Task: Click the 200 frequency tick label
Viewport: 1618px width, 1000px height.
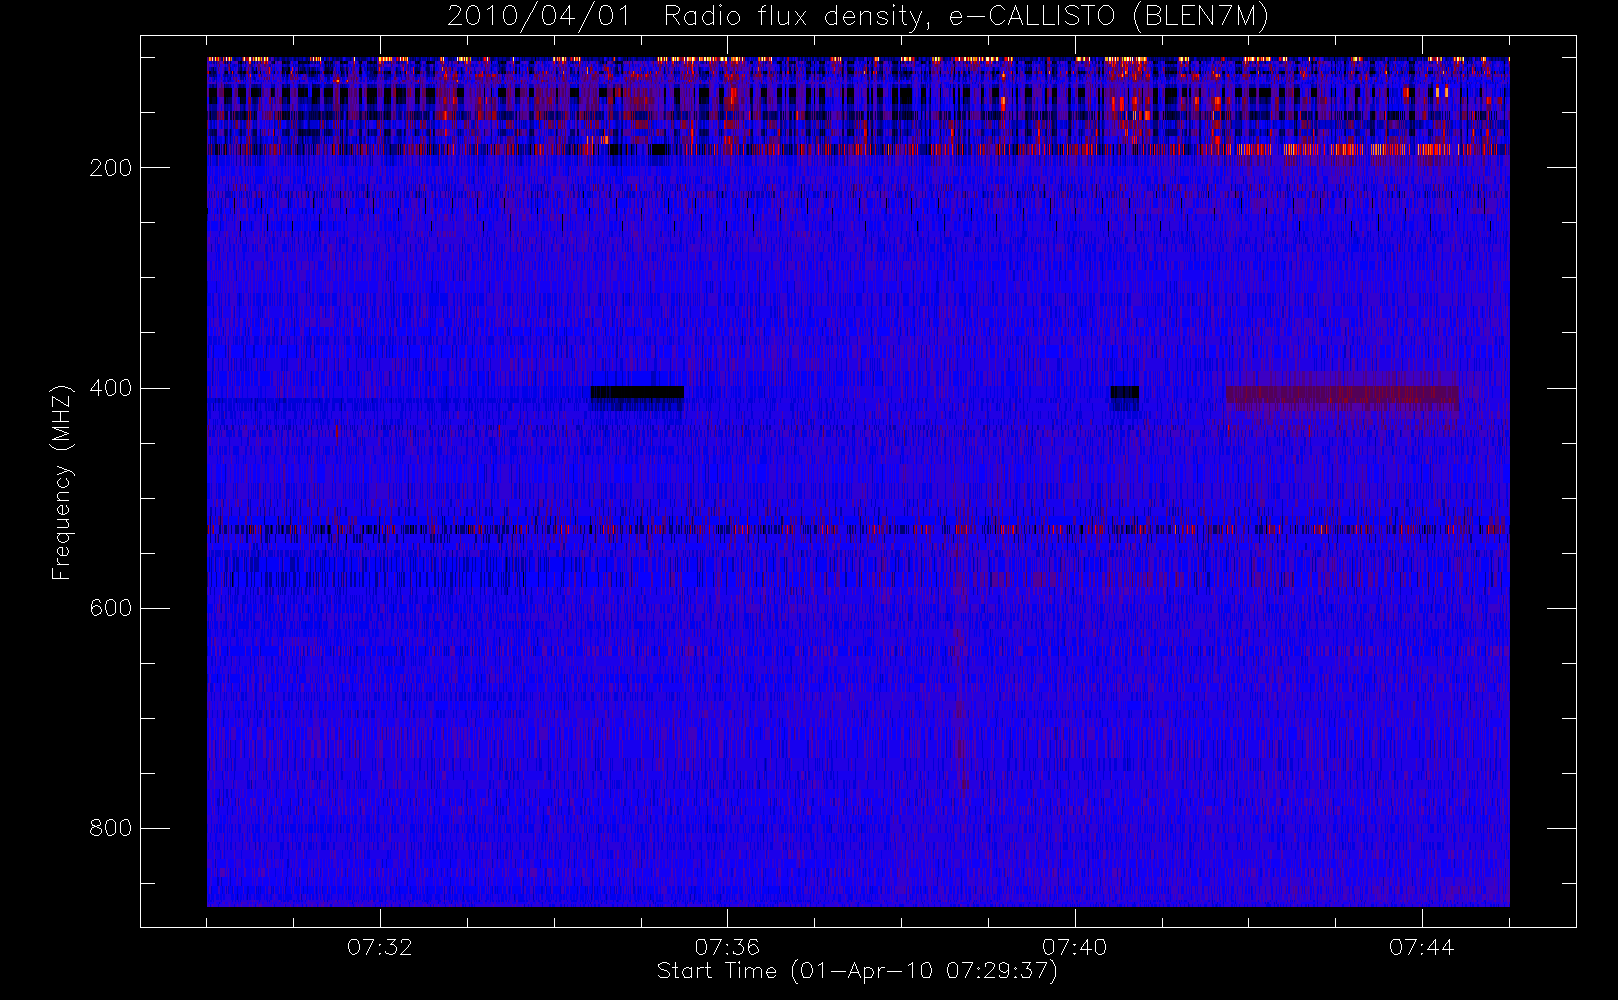Action: click(111, 168)
